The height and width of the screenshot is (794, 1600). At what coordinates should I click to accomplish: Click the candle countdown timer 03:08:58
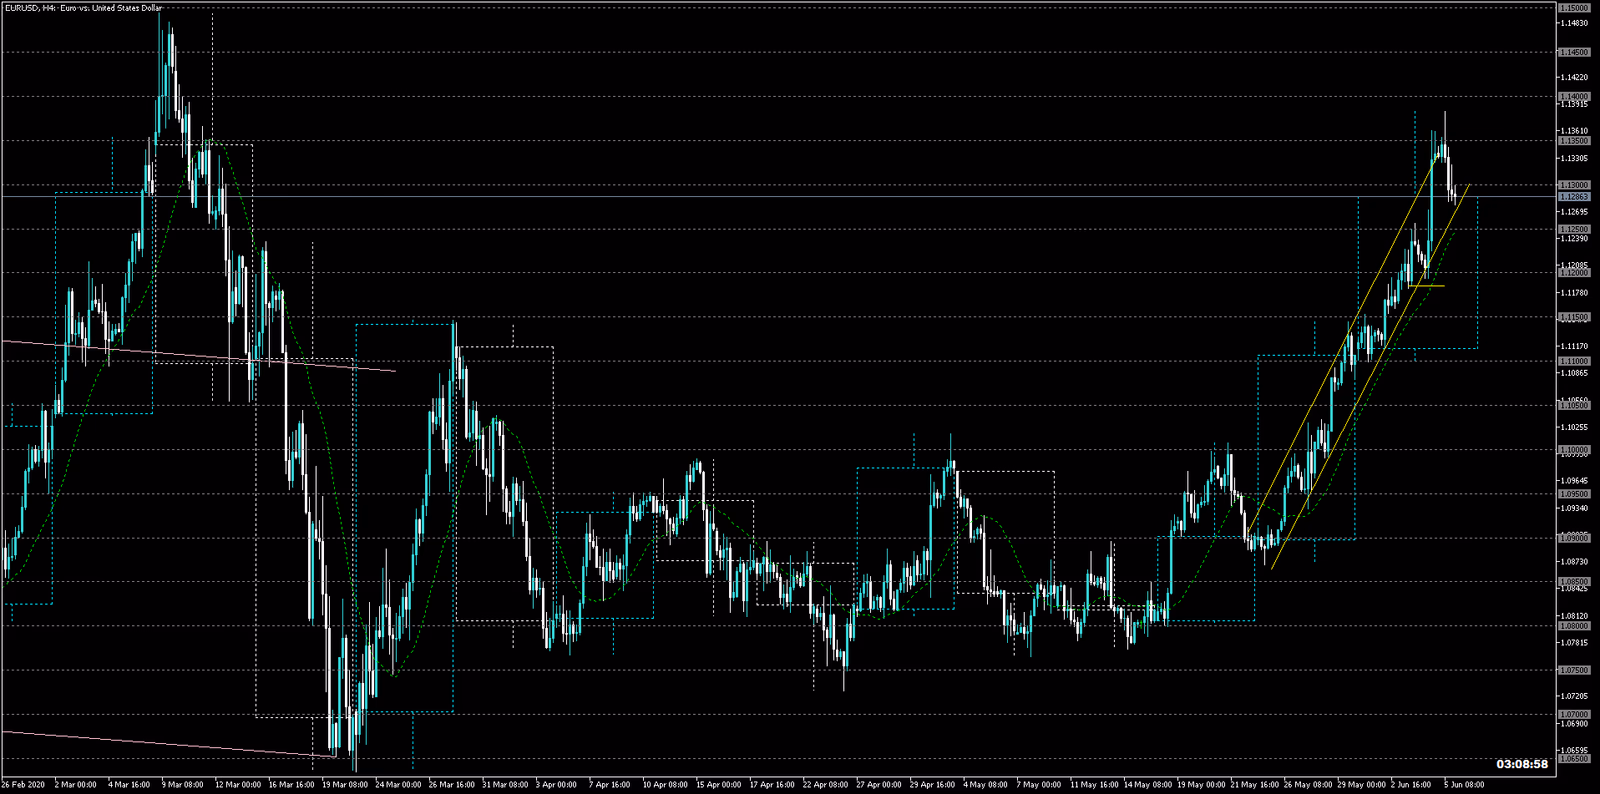[x=1521, y=764]
